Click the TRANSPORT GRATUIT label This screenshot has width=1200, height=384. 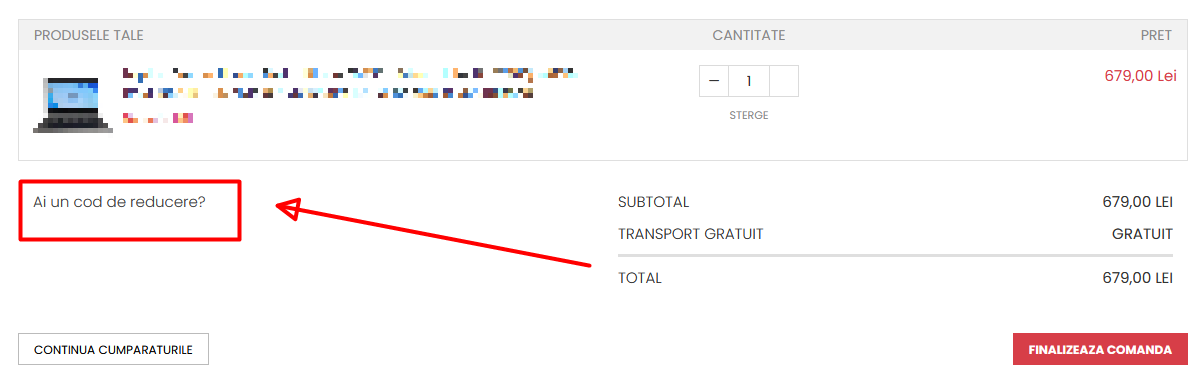coord(691,234)
